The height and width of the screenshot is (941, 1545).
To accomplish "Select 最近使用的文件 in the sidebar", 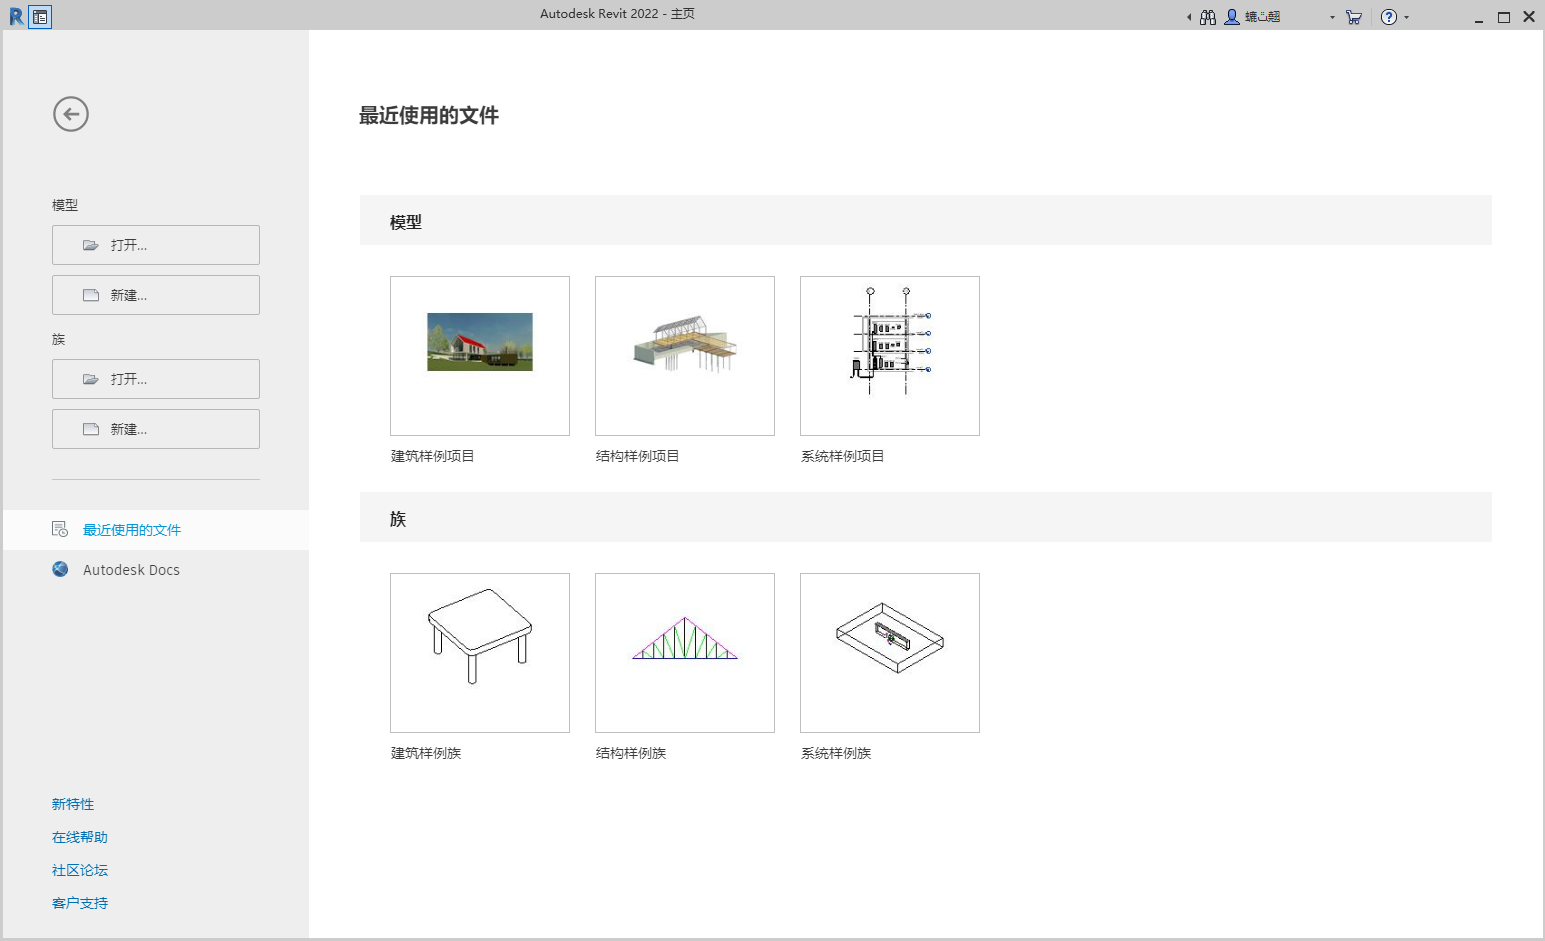I will click(x=156, y=530).
